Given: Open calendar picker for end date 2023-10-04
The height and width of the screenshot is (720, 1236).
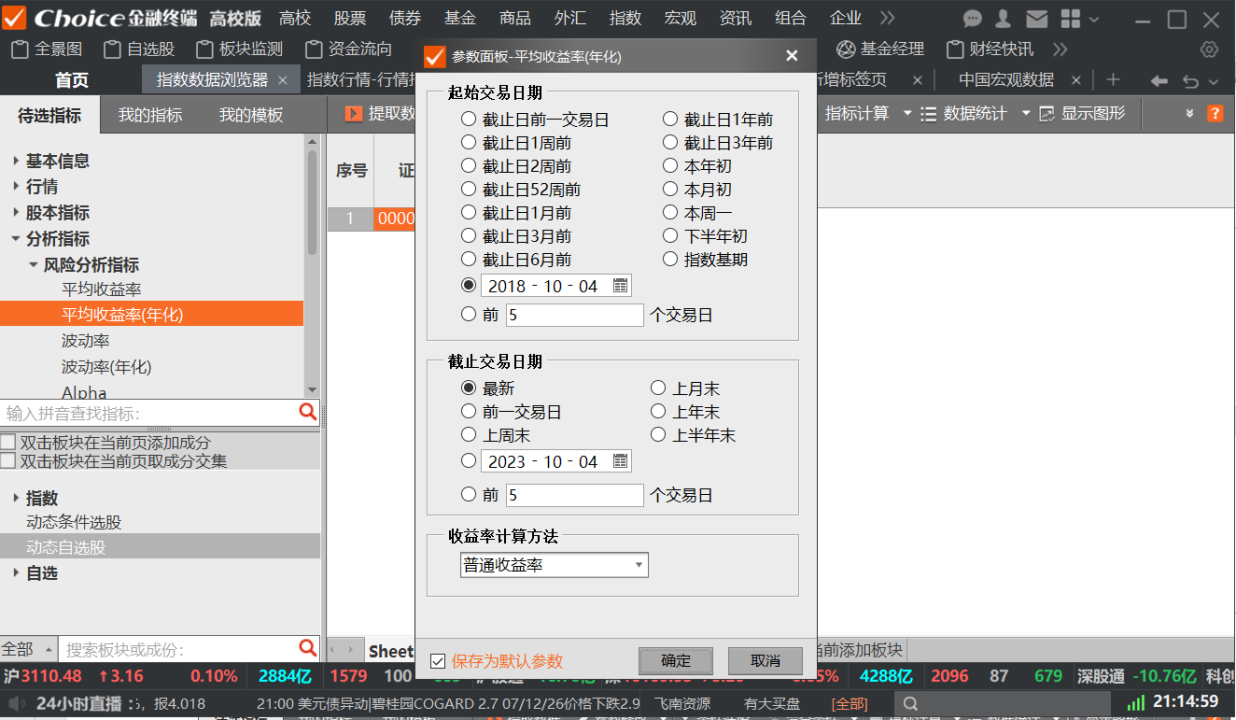Looking at the screenshot, I should (621, 461).
